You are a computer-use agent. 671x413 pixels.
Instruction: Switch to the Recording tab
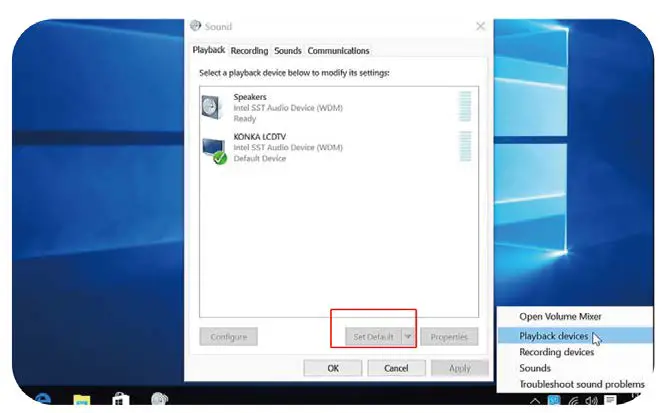click(249, 51)
